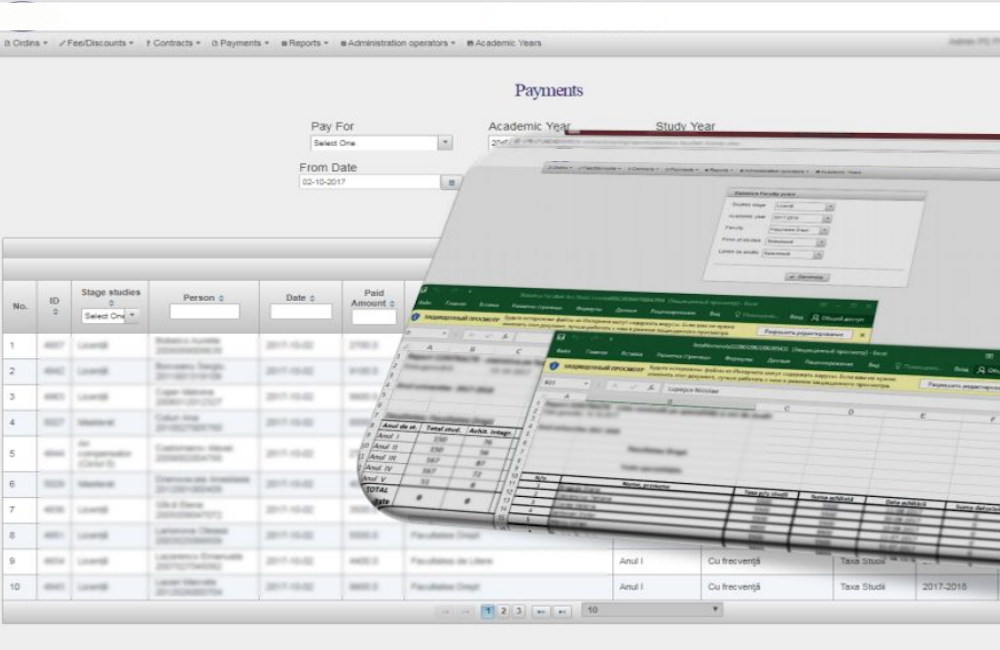The image size is (1000, 650).
Task: Open the Ordins menu
Action: tap(26, 43)
